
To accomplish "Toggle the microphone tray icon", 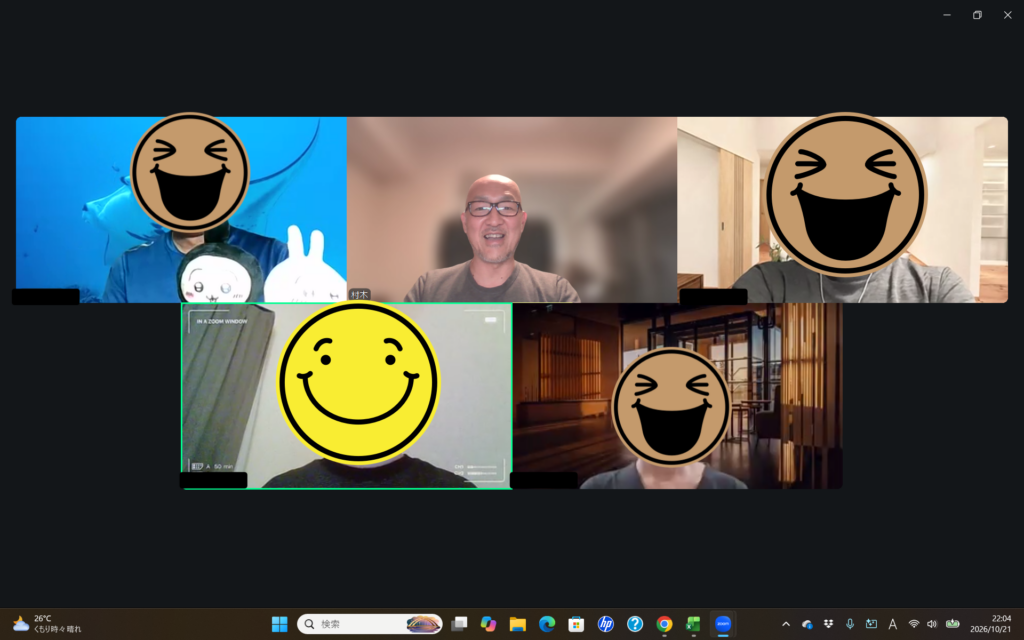I will tap(850, 624).
